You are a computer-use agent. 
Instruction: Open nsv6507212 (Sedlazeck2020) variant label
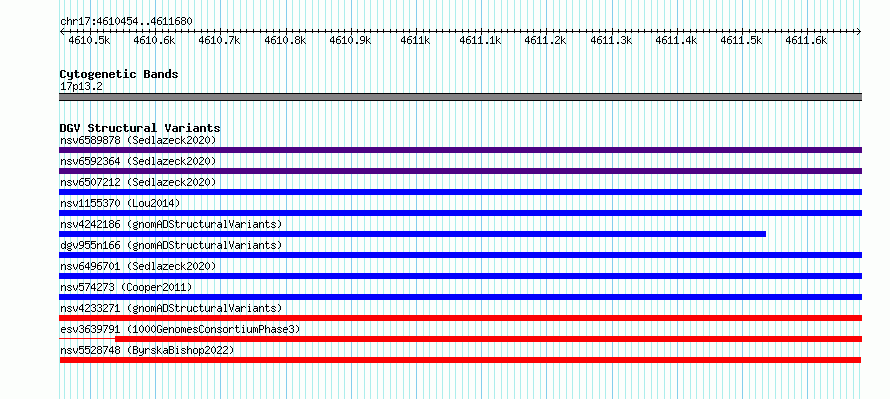point(138,182)
